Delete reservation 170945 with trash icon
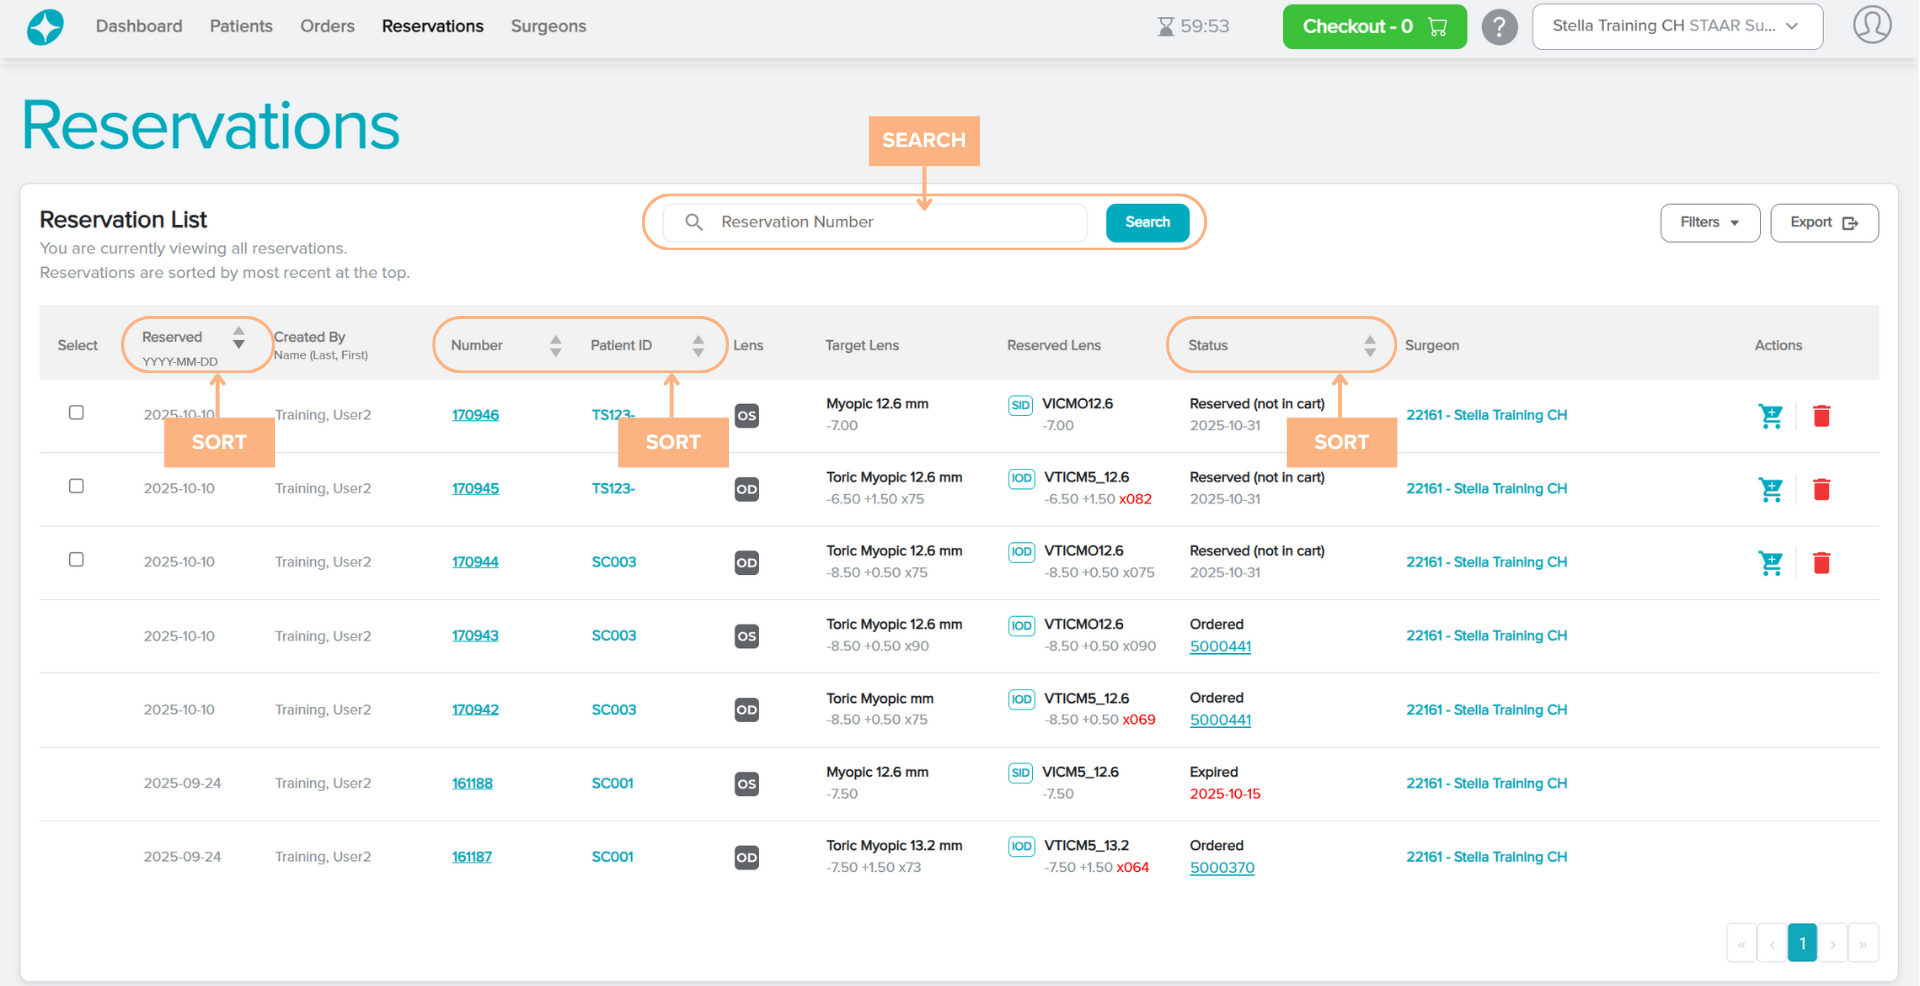 1821,489
